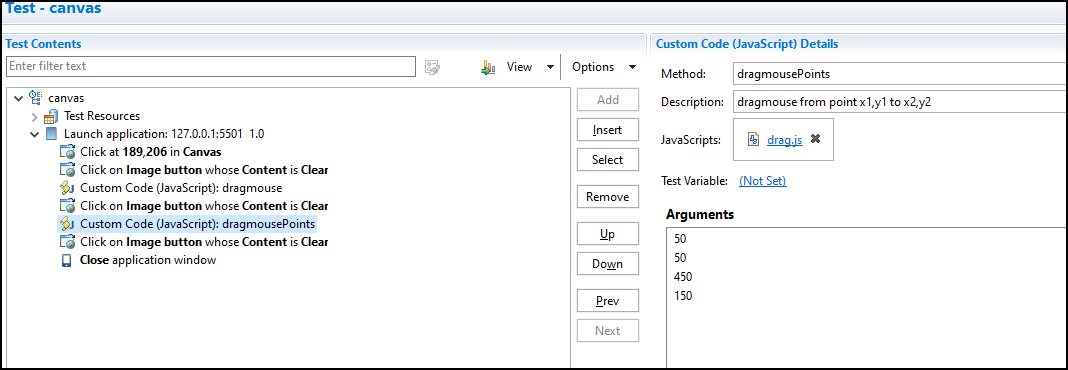Click the Down button
The width and height of the screenshot is (1068, 370).
pyautogui.click(x=608, y=264)
